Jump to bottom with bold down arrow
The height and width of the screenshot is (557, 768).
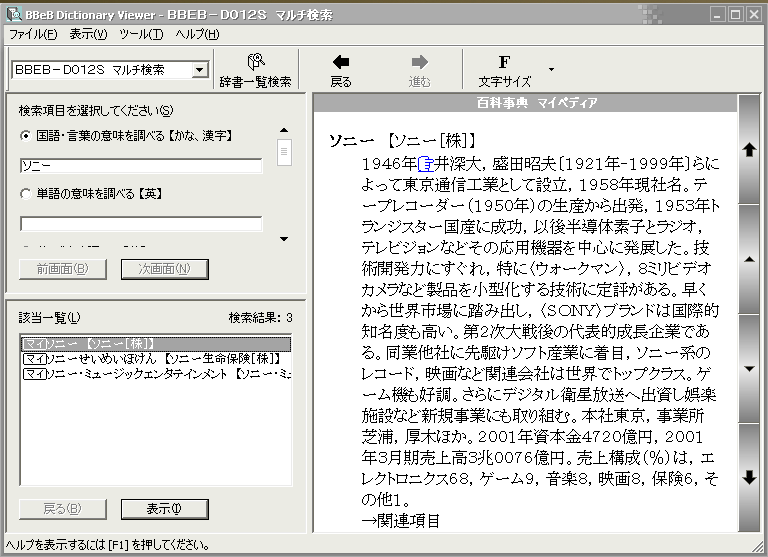click(749, 477)
